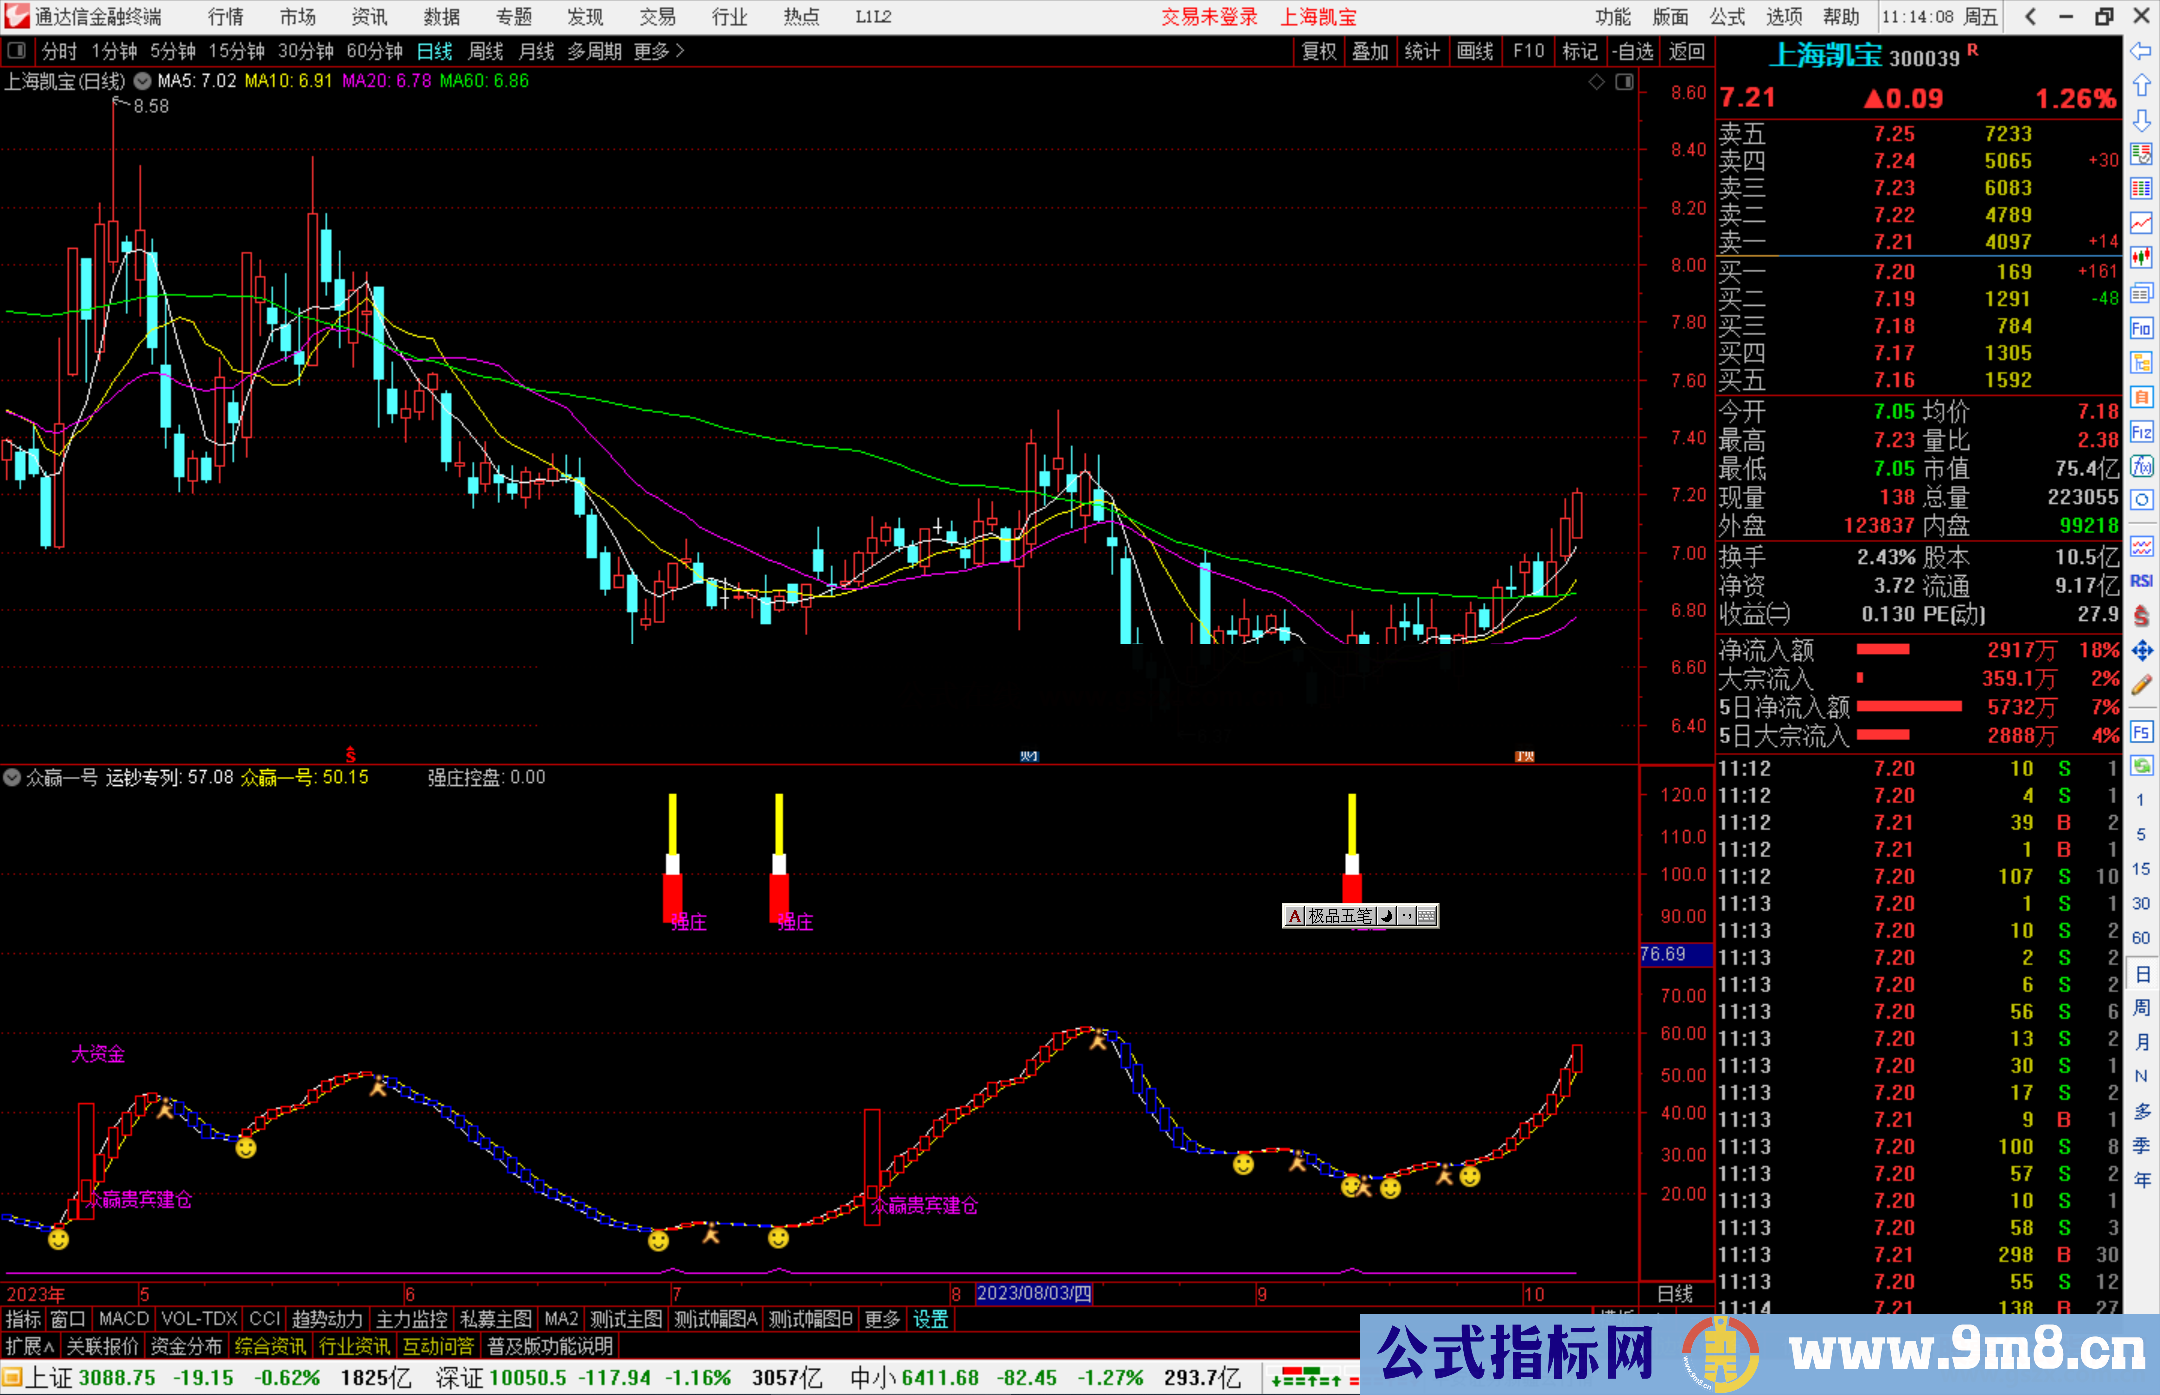Click the red 净流入额 bar
This screenshot has width=2160, height=1395.
(x=1882, y=650)
